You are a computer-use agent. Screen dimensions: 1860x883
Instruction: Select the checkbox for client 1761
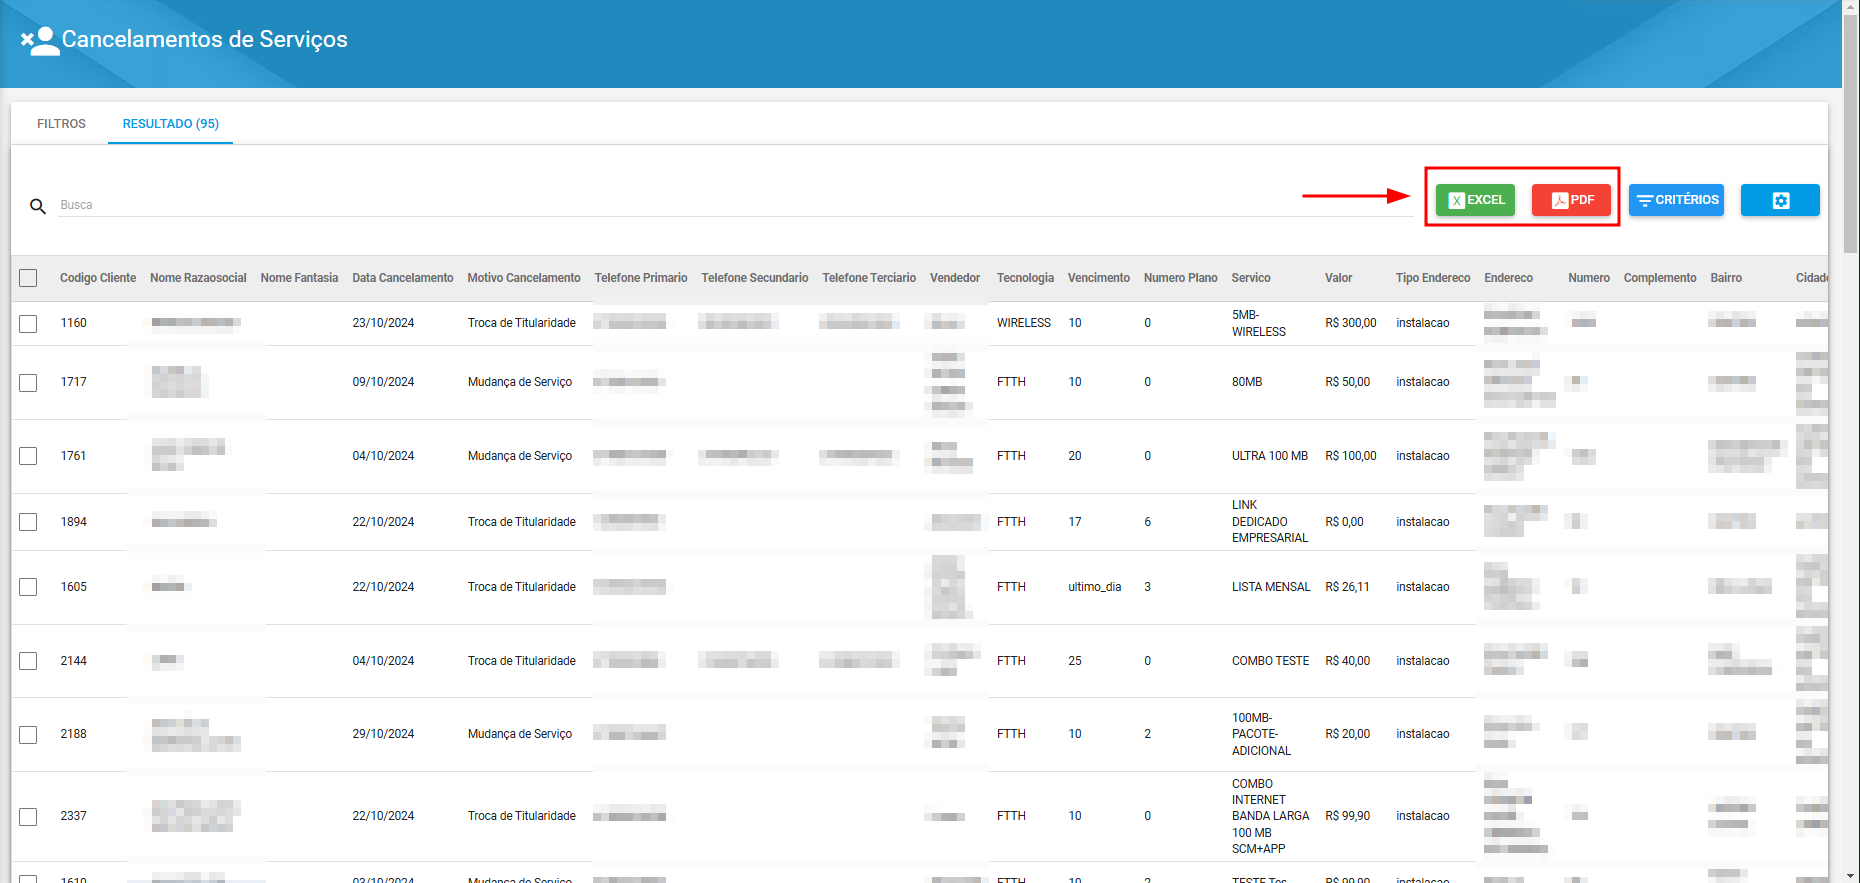[x=28, y=456]
